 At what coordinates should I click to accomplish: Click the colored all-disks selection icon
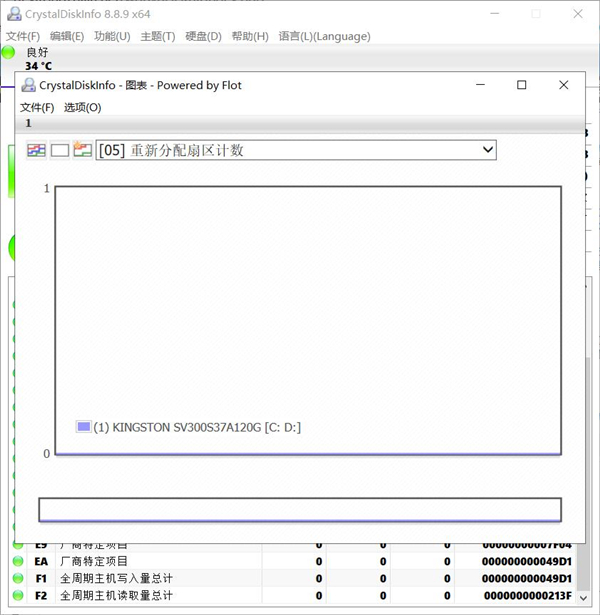click(36, 150)
